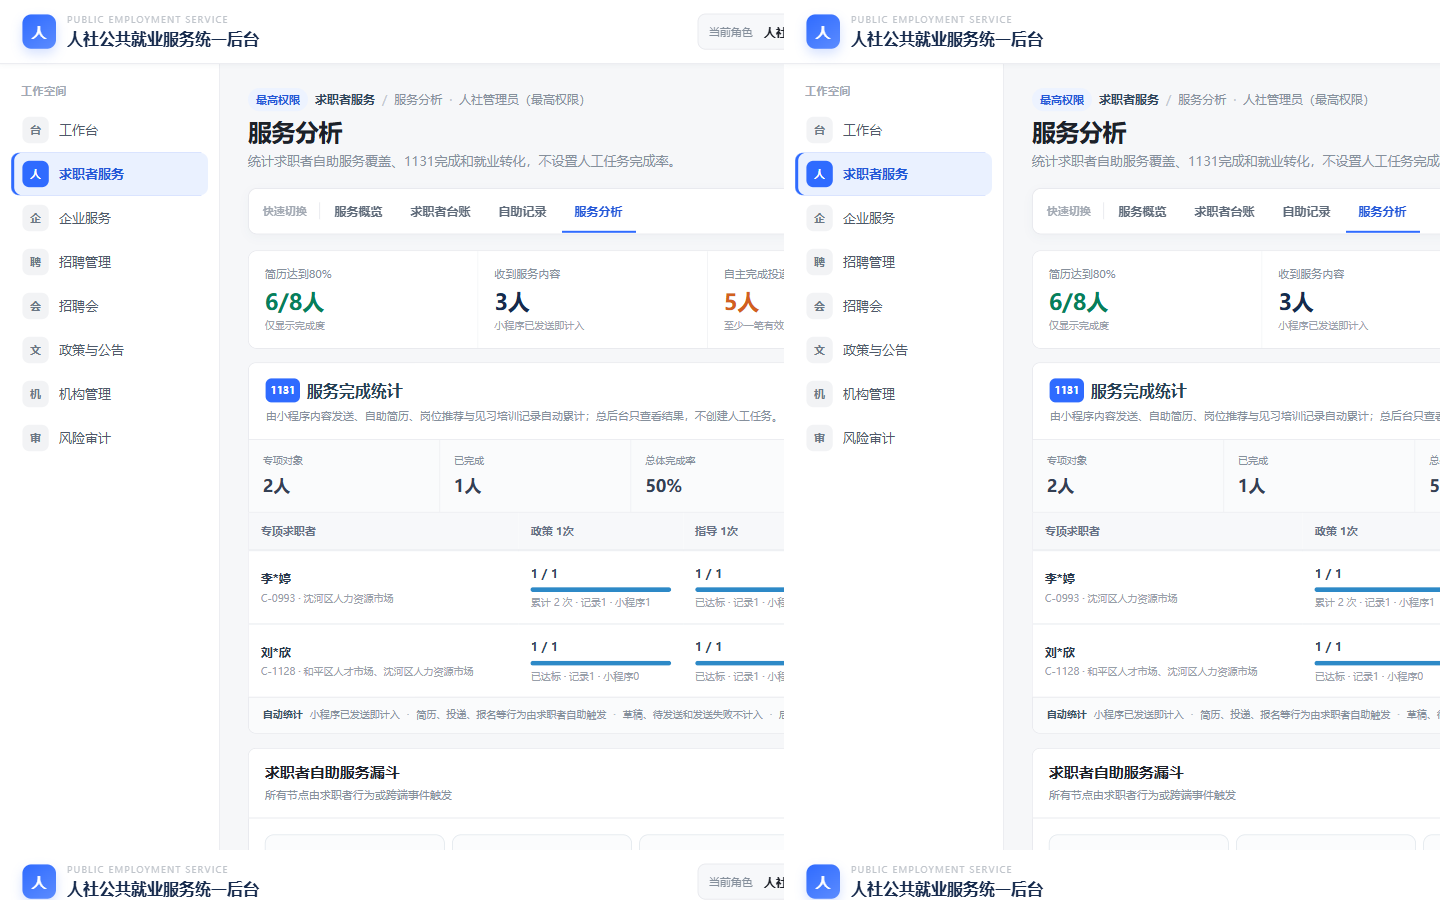Click 政策与公告 icon in right copy sidebar
The height and width of the screenshot is (900, 1440).
819,350
